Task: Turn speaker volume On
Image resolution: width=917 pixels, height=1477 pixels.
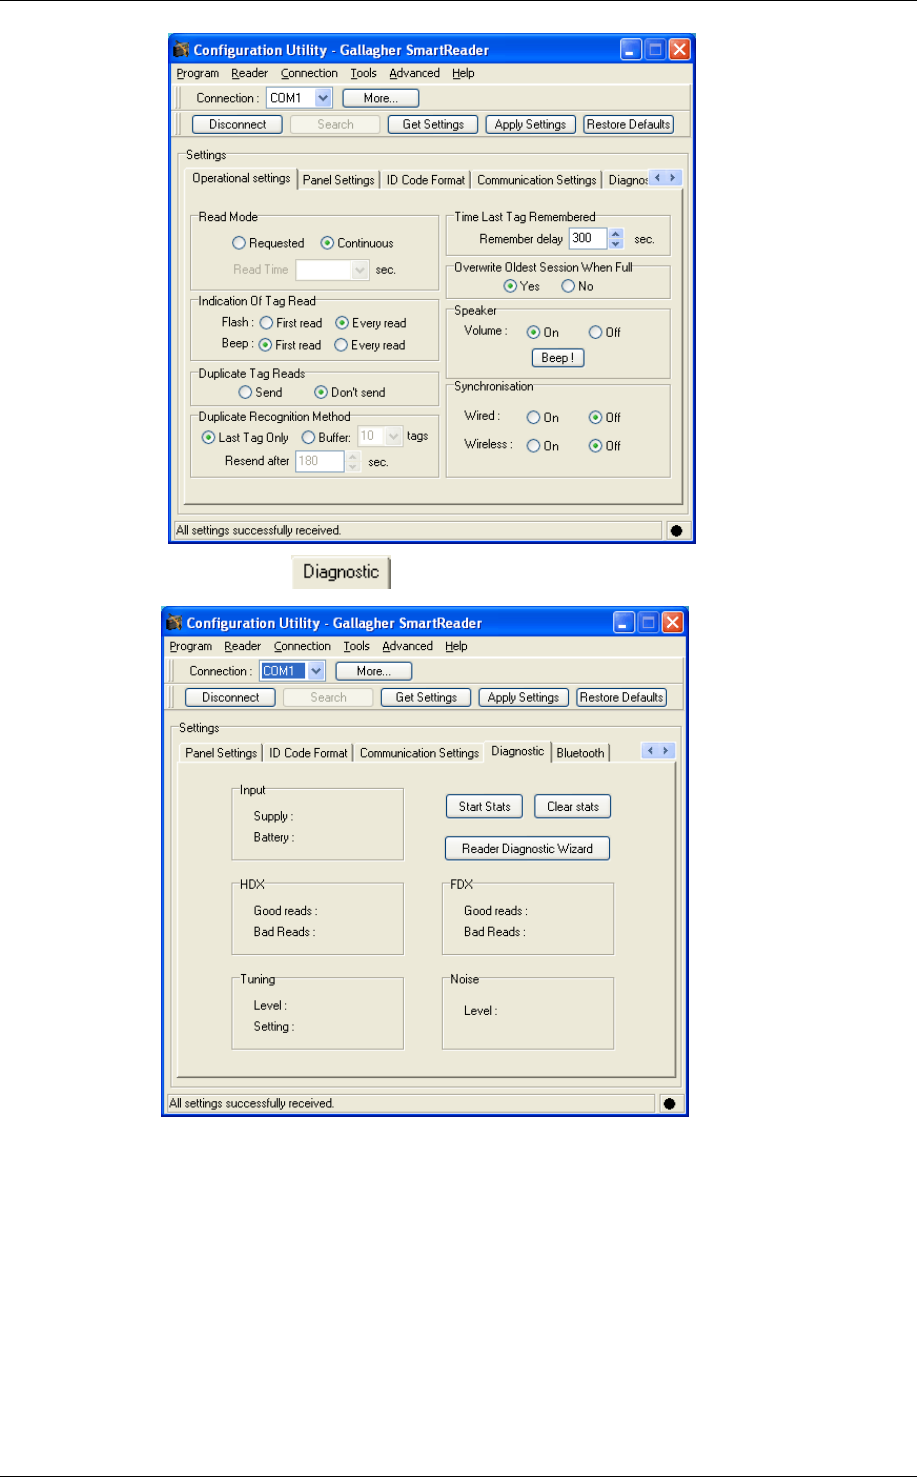Action: (533, 333)
